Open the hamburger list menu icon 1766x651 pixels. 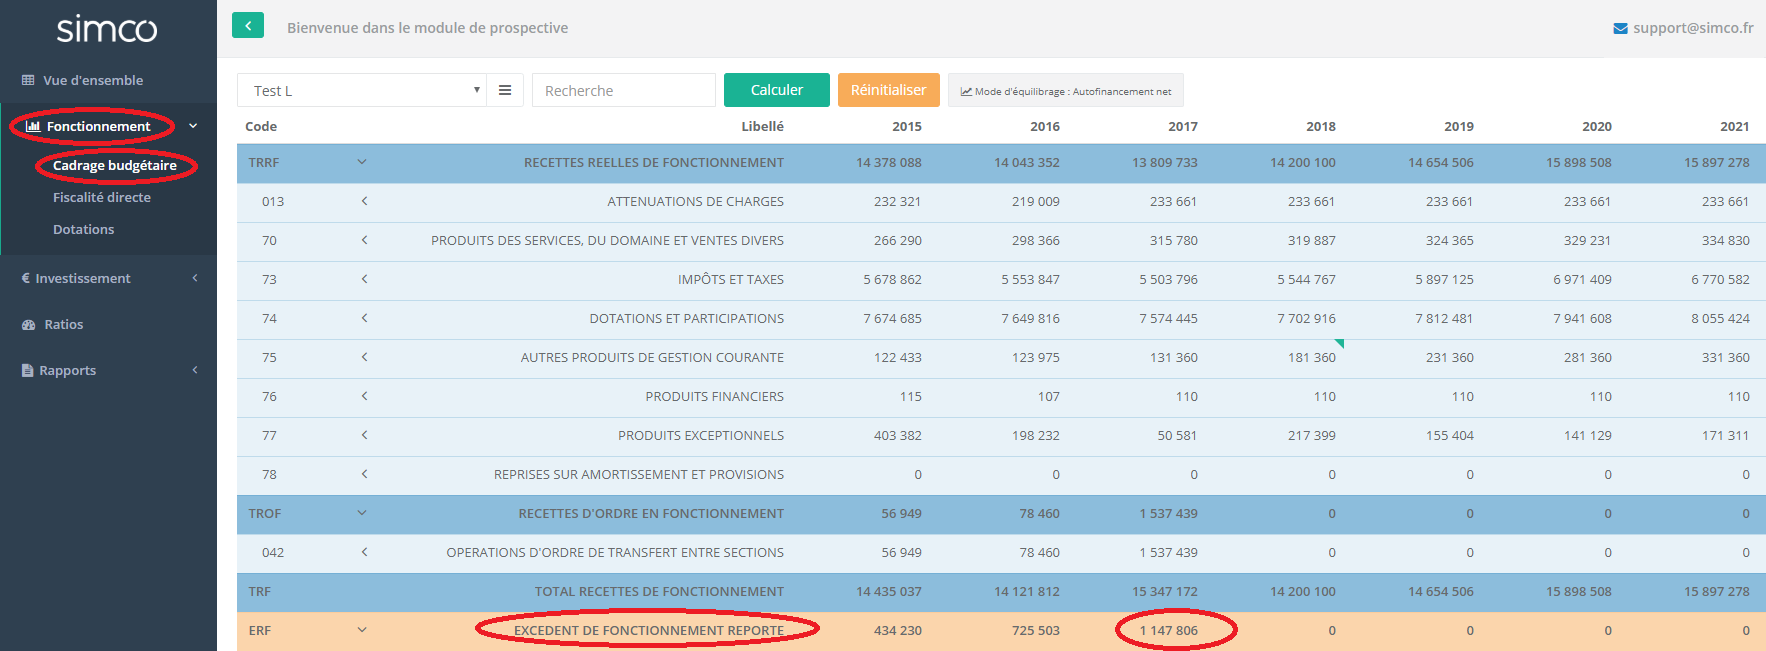click(x=505, y=90)
